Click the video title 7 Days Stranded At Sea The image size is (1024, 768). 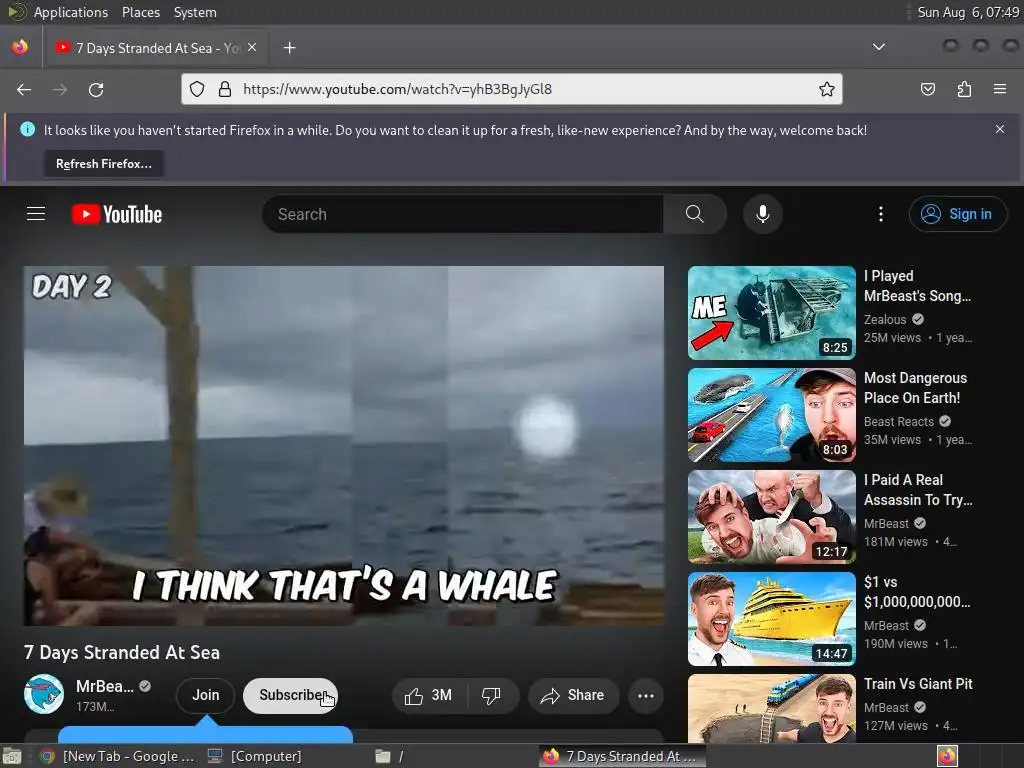click(122, 652)
